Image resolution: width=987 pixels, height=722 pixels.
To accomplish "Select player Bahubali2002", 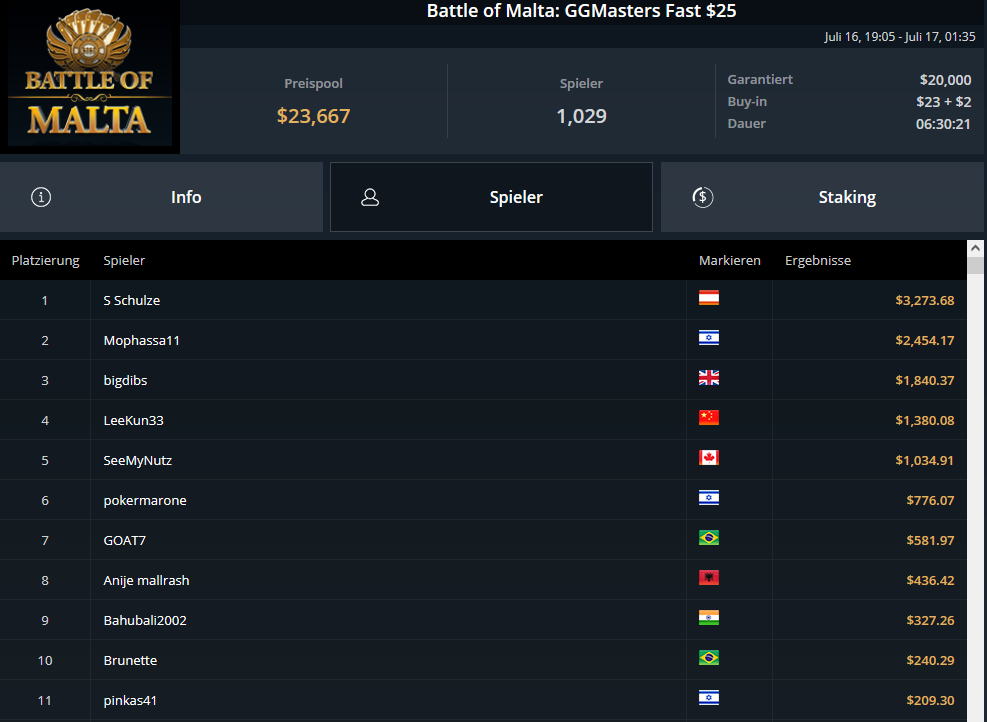I will (x=145, y=620).
